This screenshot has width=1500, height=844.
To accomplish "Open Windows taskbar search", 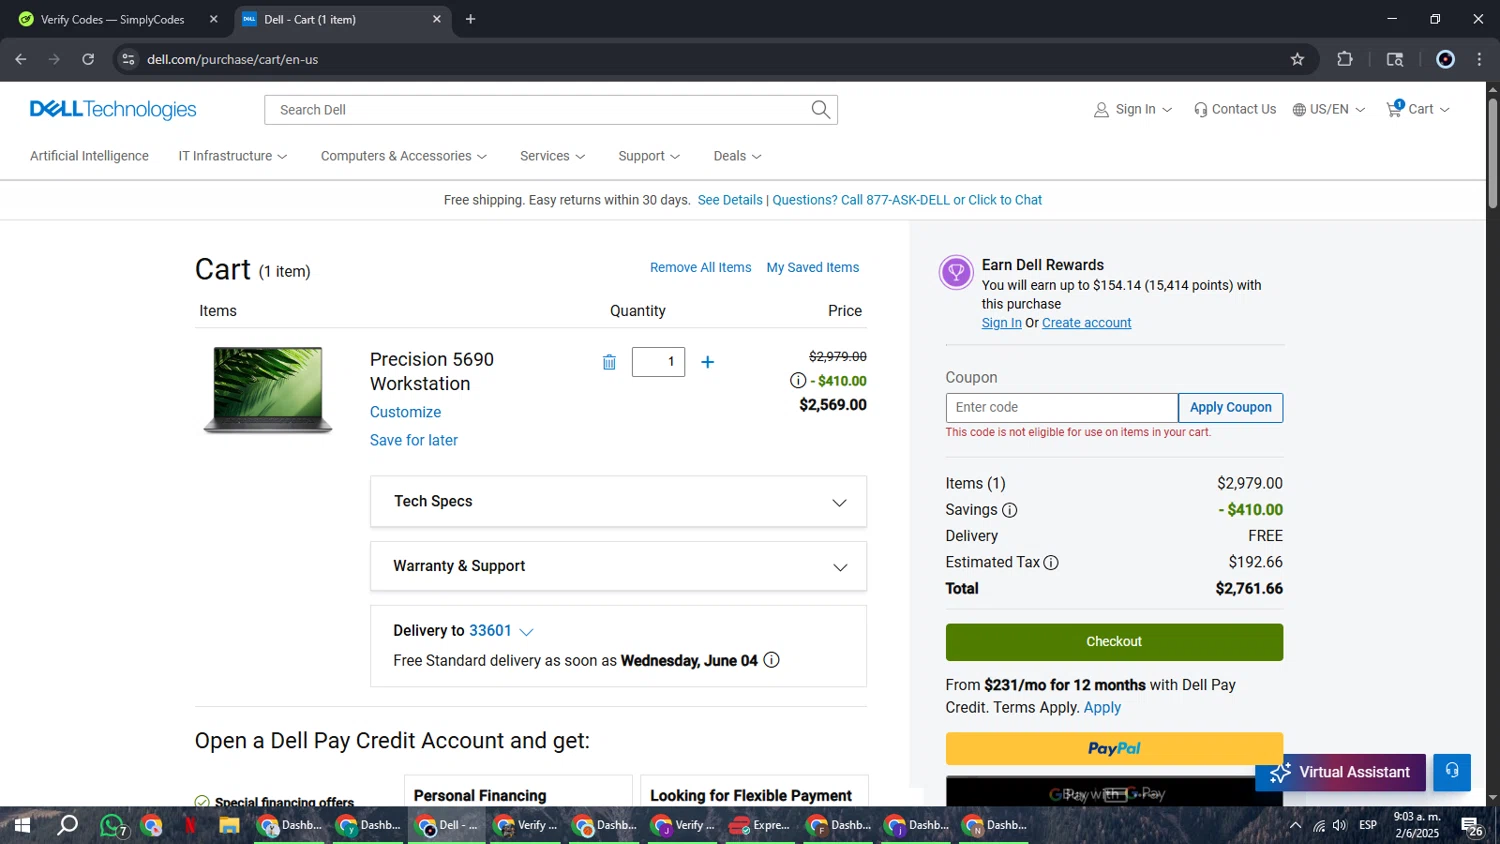I will point(67,825).
